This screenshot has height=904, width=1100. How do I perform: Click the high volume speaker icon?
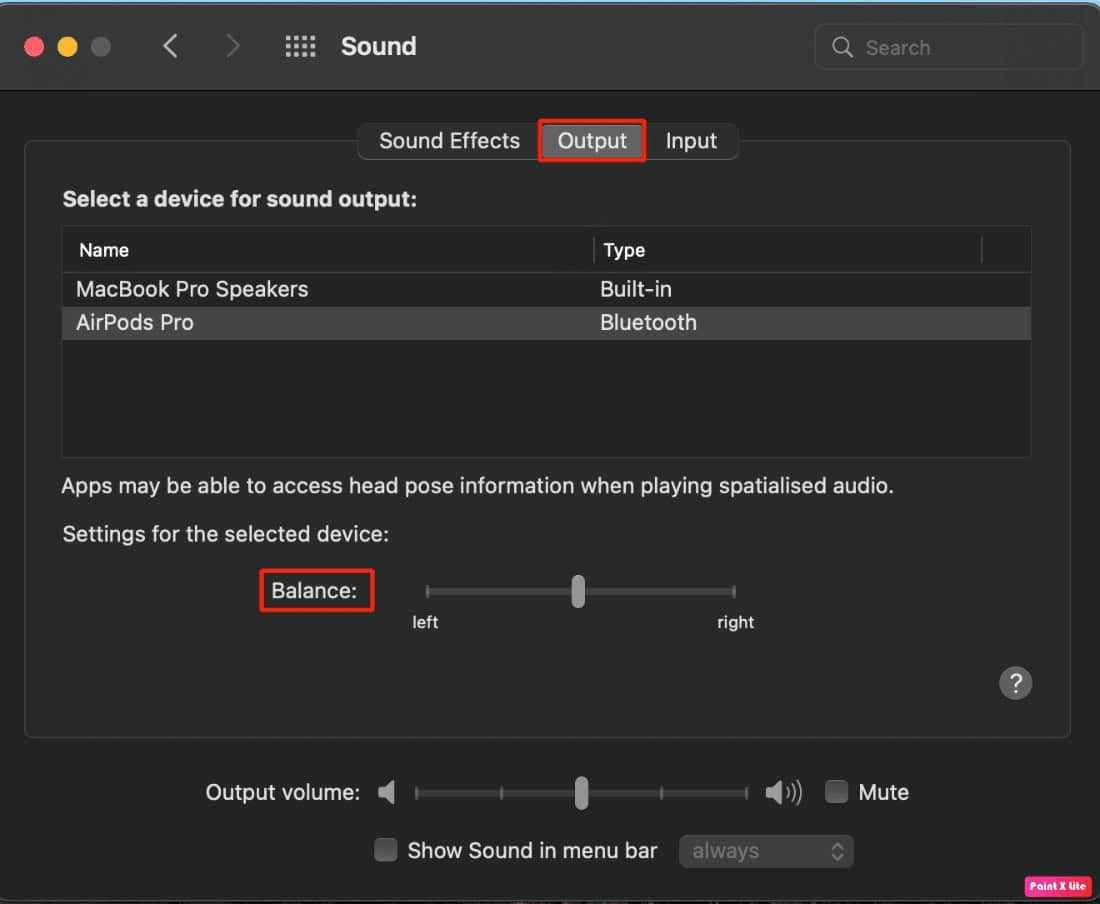pyautogui.click(x=784, y=792)
